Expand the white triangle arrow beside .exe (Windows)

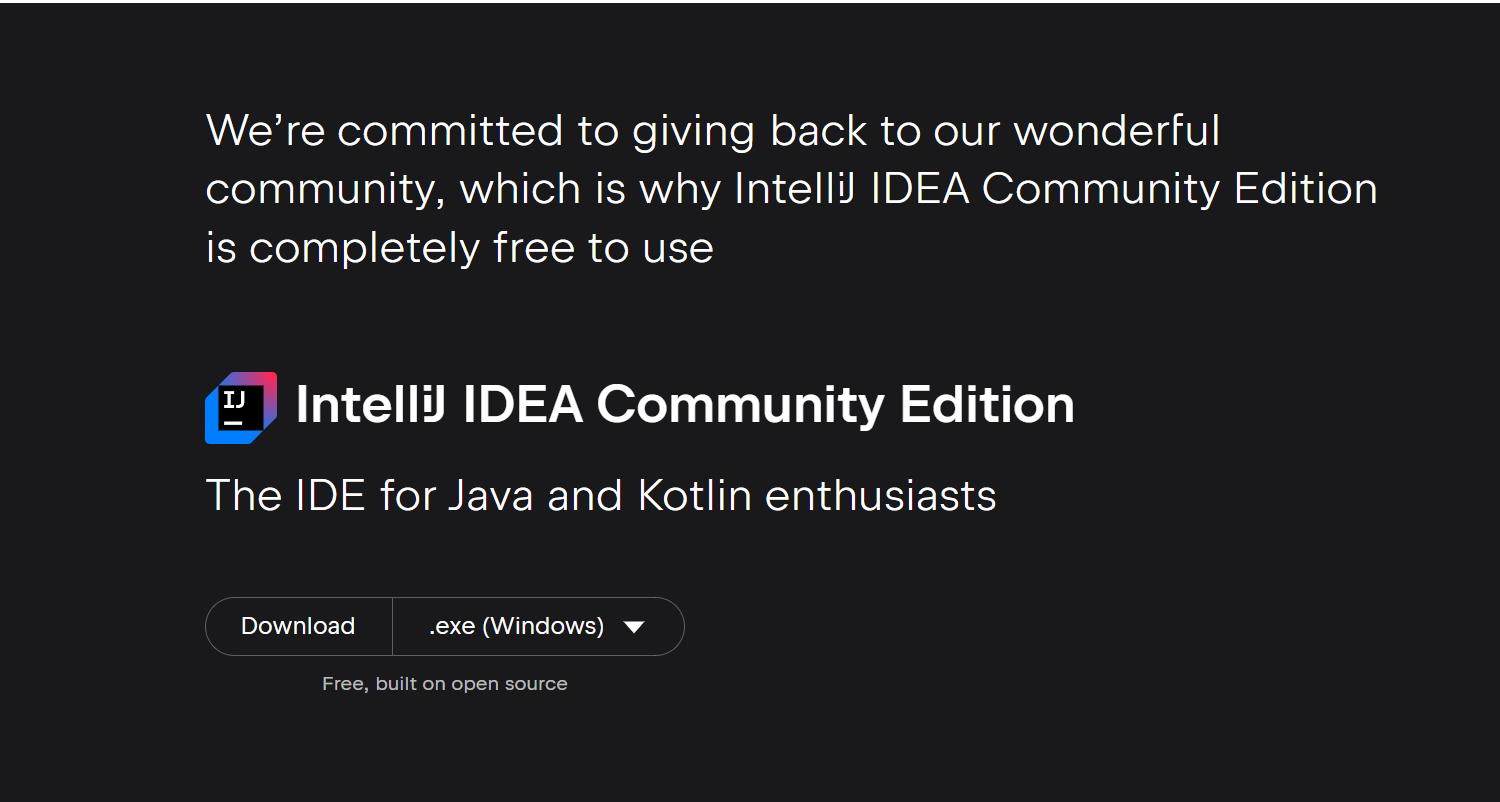(x=633, y=627)
